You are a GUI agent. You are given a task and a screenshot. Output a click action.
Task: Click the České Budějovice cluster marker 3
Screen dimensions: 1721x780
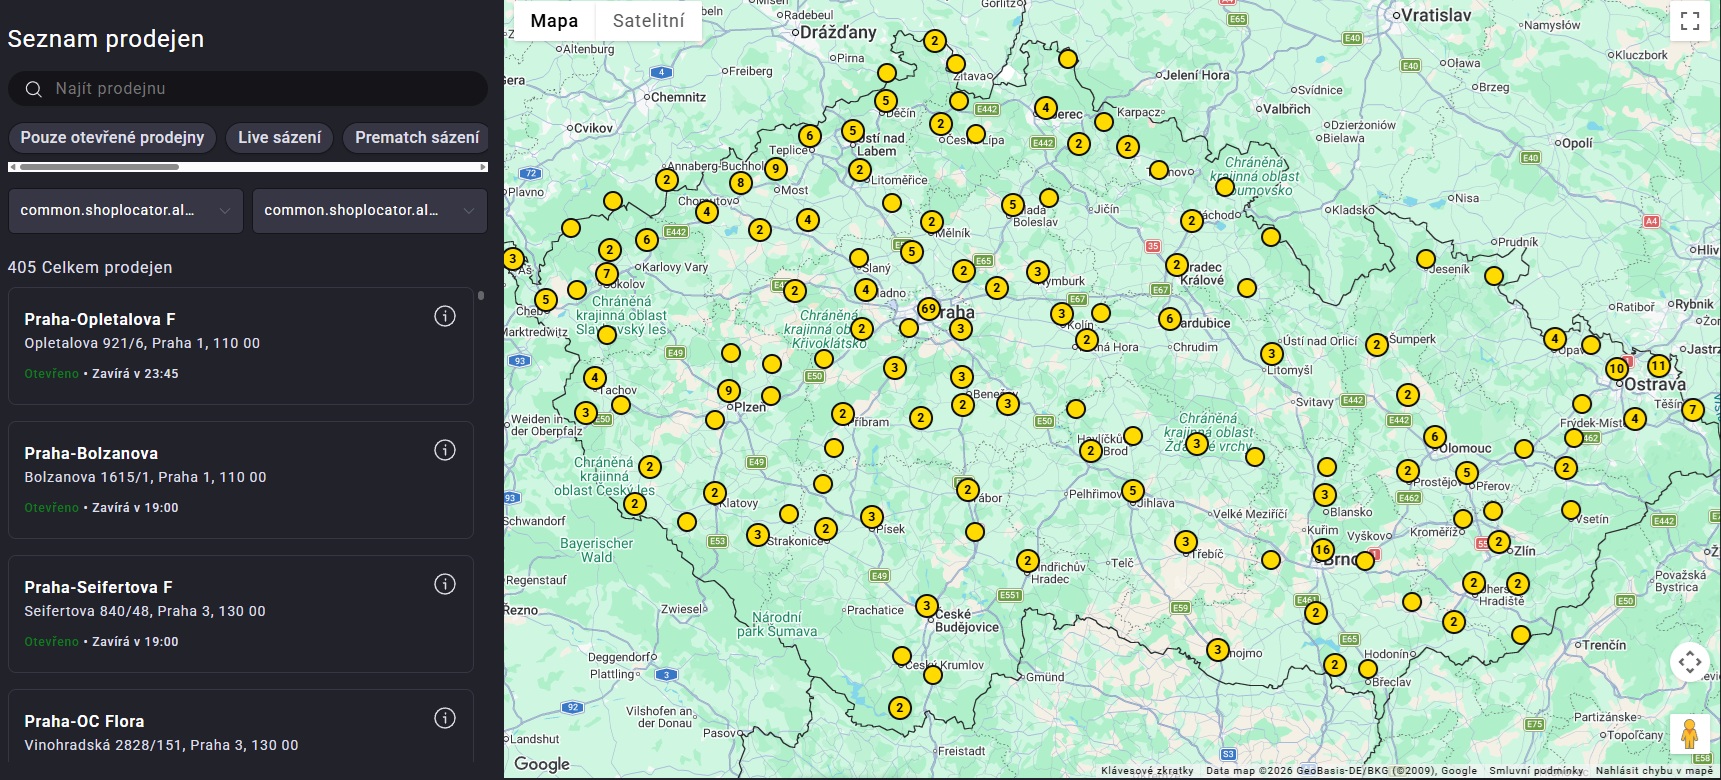pos(927,606)
